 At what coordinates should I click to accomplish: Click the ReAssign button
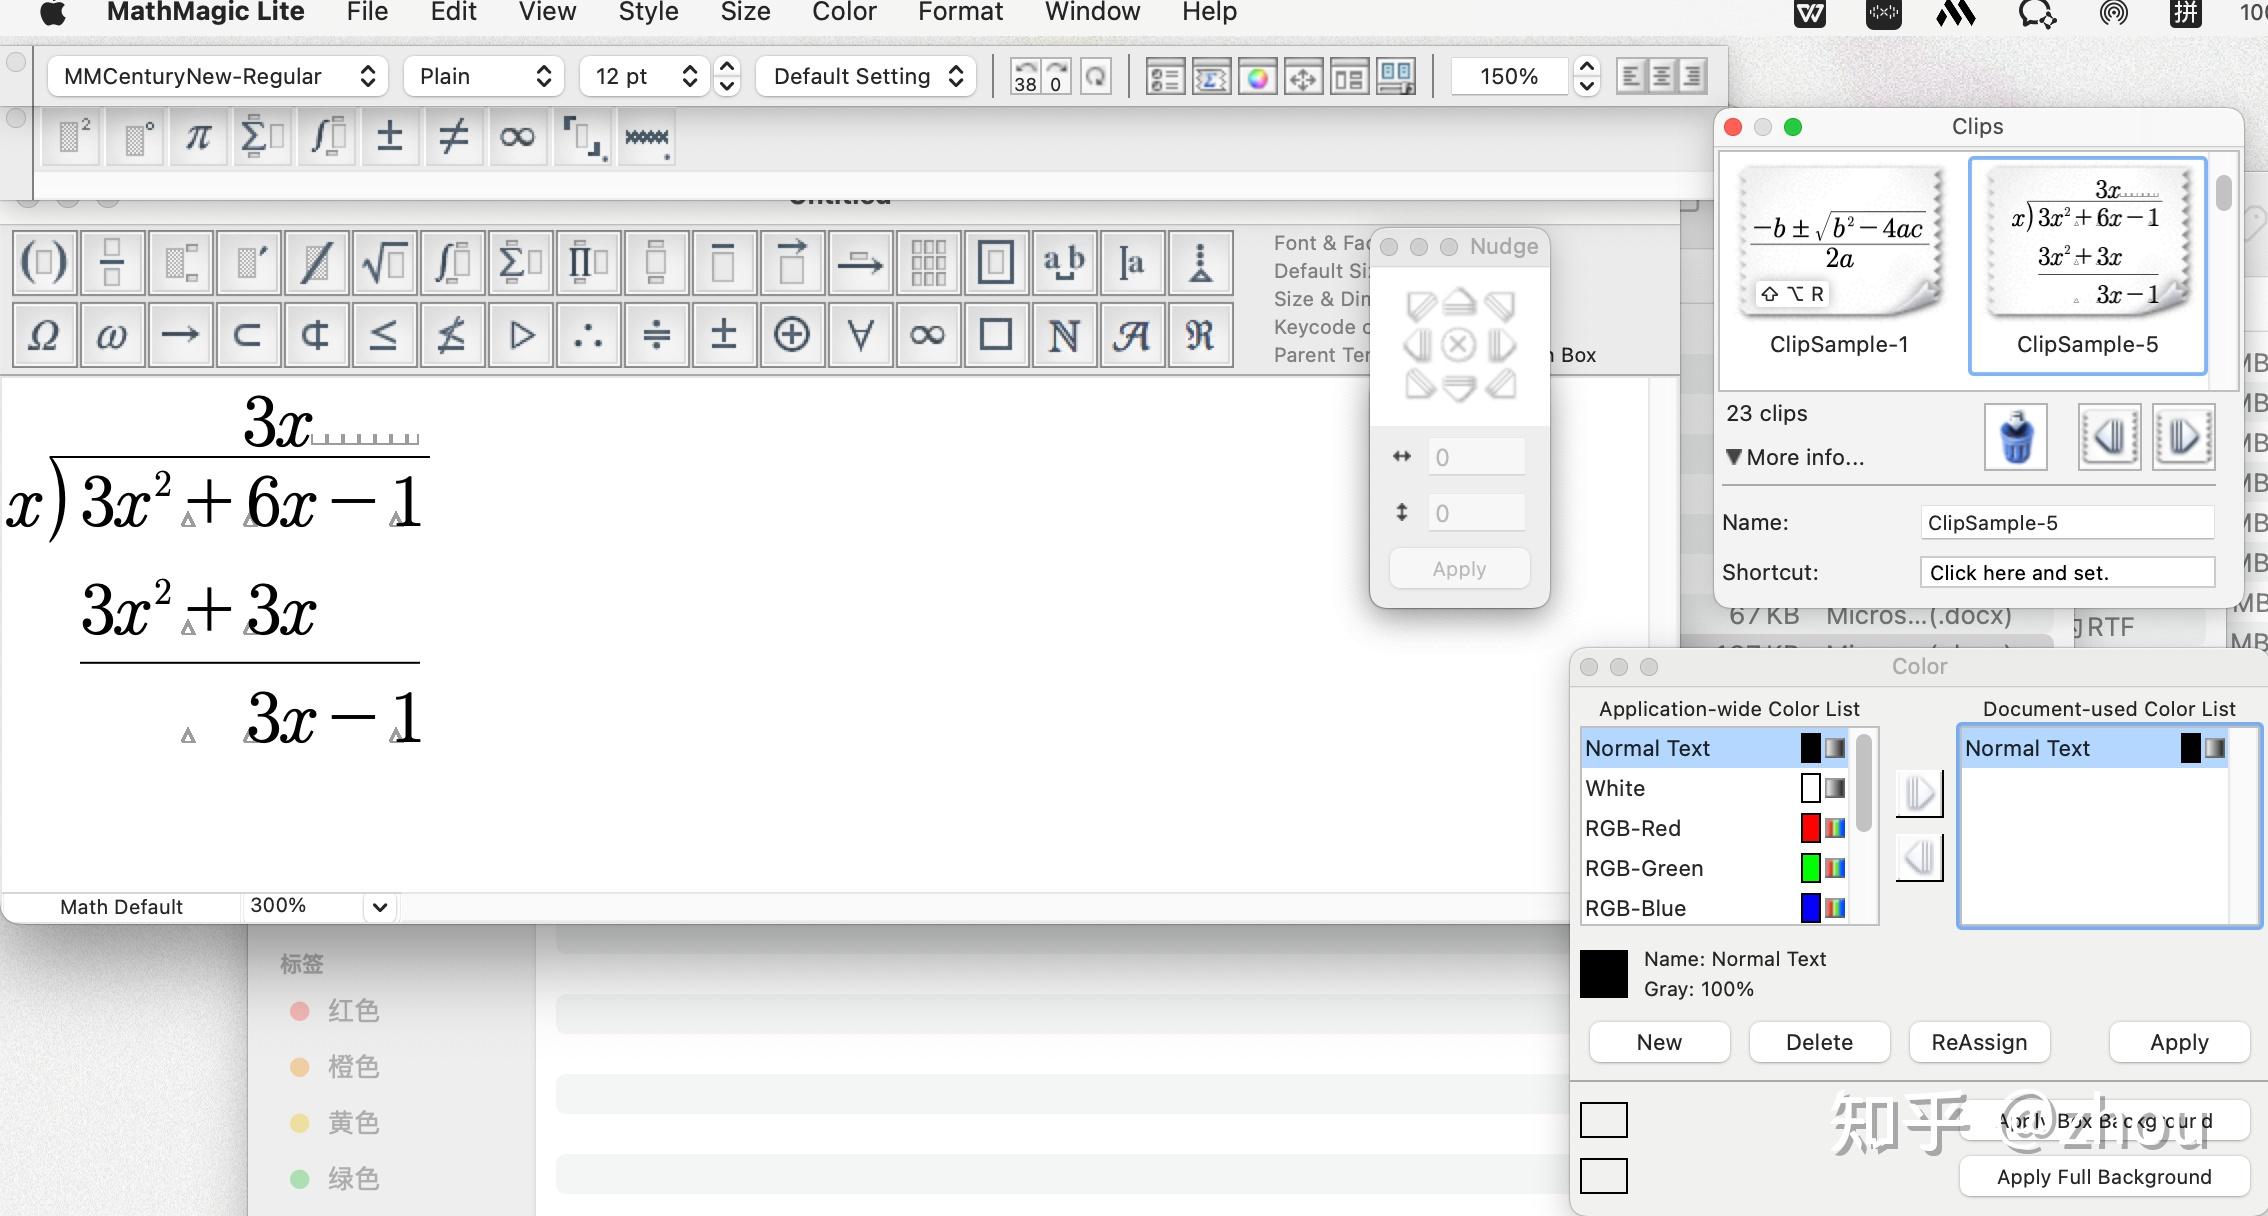coord(1979,1042)
